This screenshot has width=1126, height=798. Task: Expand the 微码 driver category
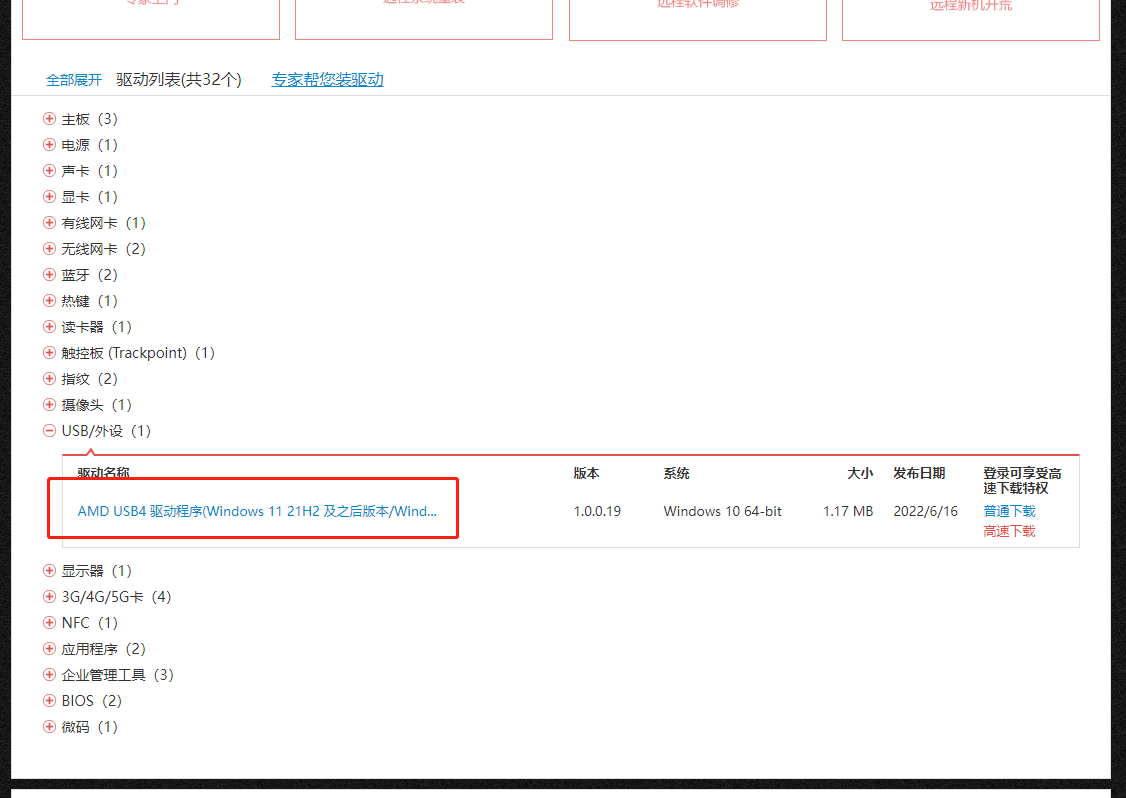49,726
